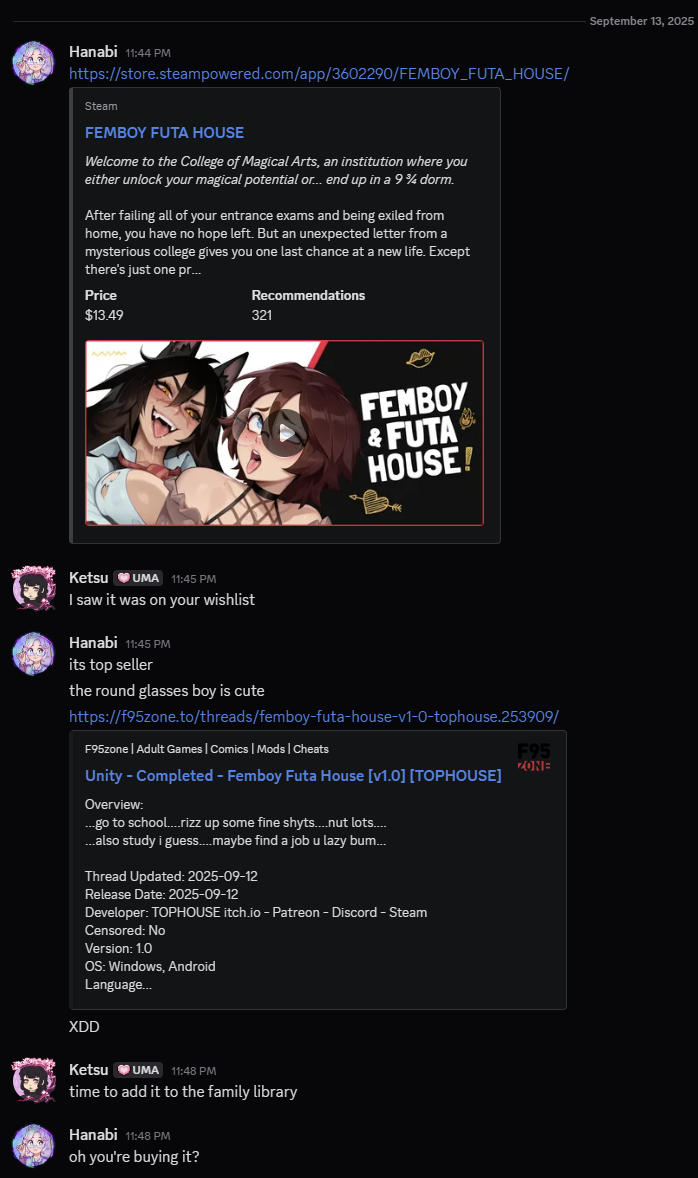Click the Steam provider label in the embed

tap(101, 106)
